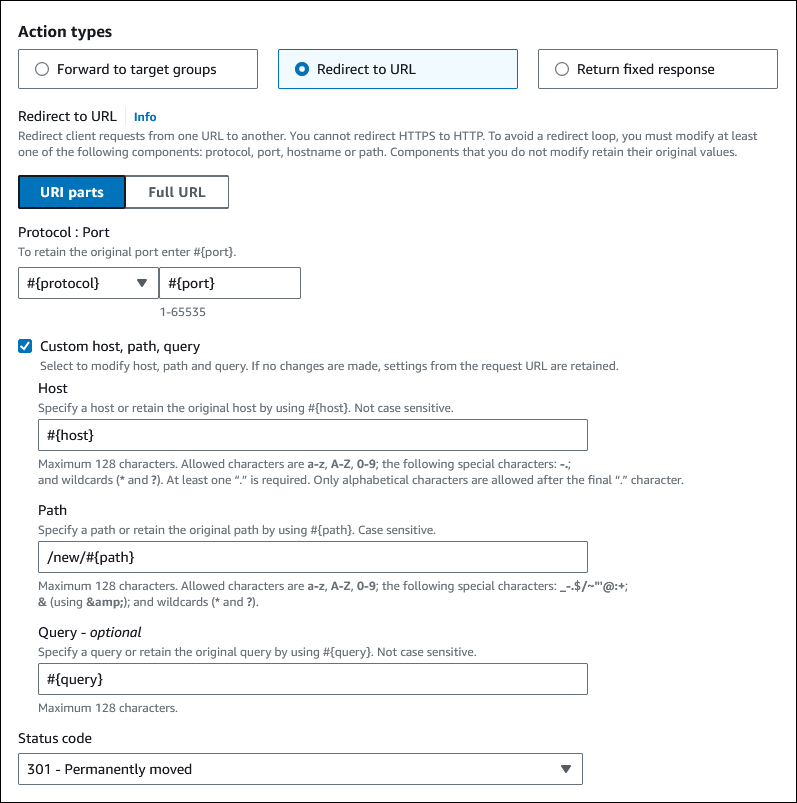Select the Forward to target groups radio button
The width and height of the screenshot is (797, 803).
(x=41, y=70)
